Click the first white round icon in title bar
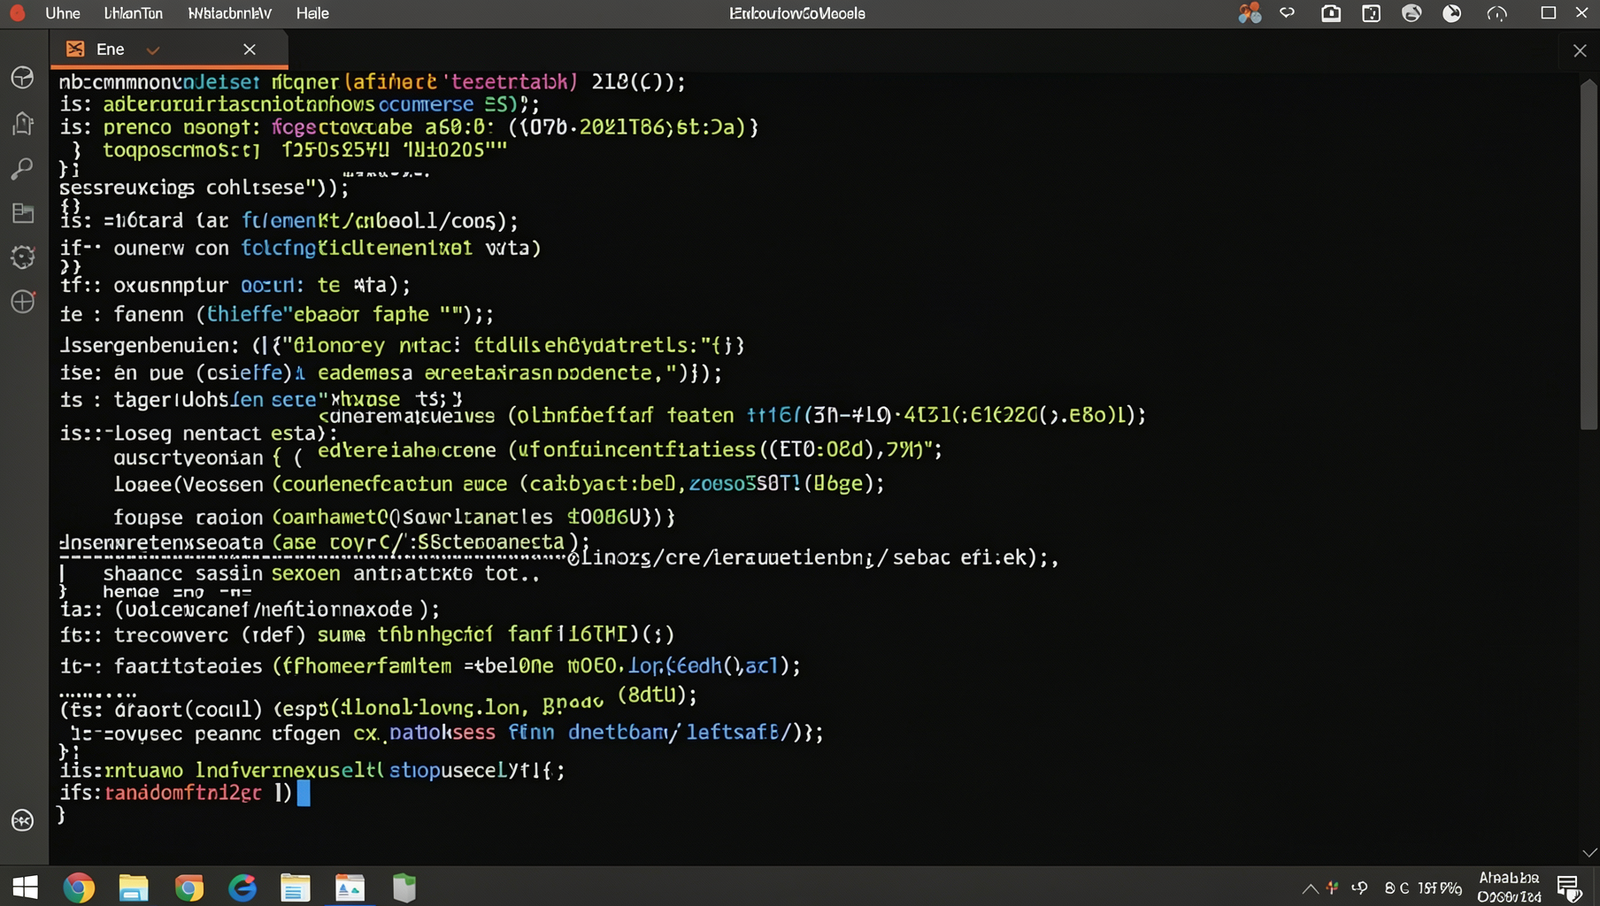This screenshot has height=906, width=1600. (x=1412, y=13)
